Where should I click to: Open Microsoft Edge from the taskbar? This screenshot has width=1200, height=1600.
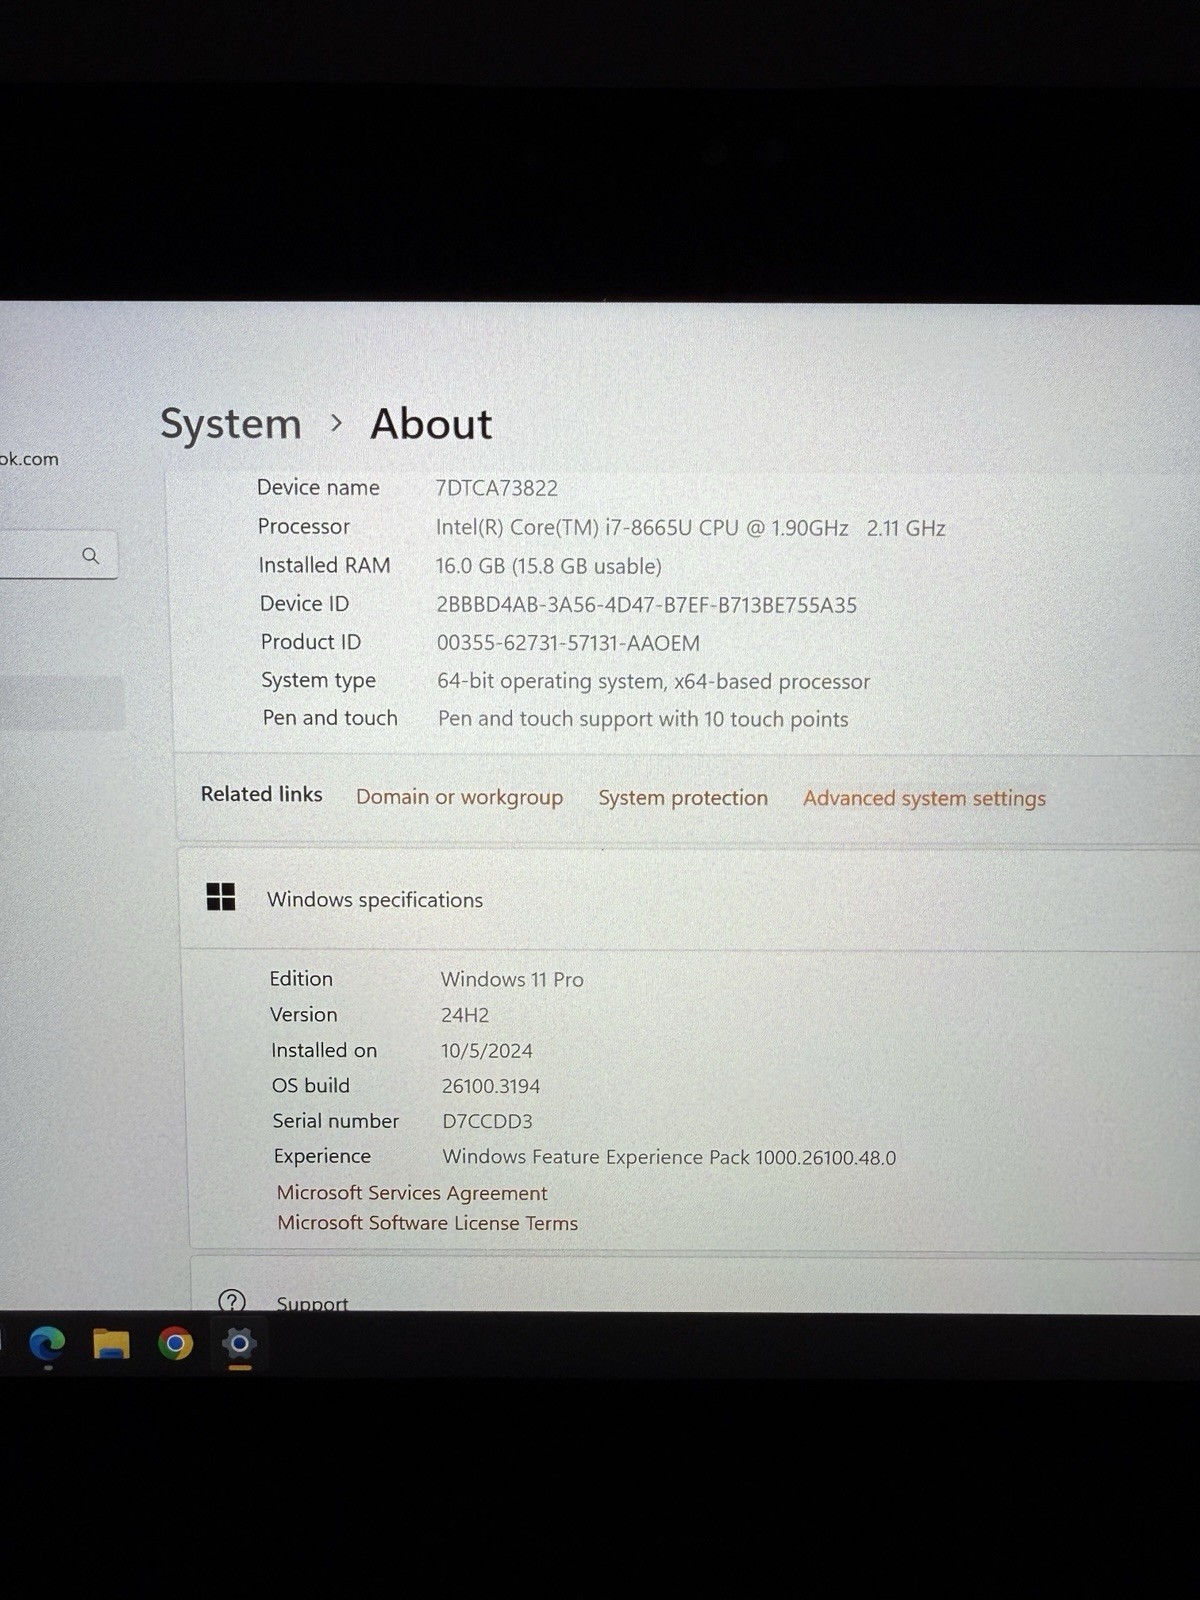click(x=47, y=1343)
